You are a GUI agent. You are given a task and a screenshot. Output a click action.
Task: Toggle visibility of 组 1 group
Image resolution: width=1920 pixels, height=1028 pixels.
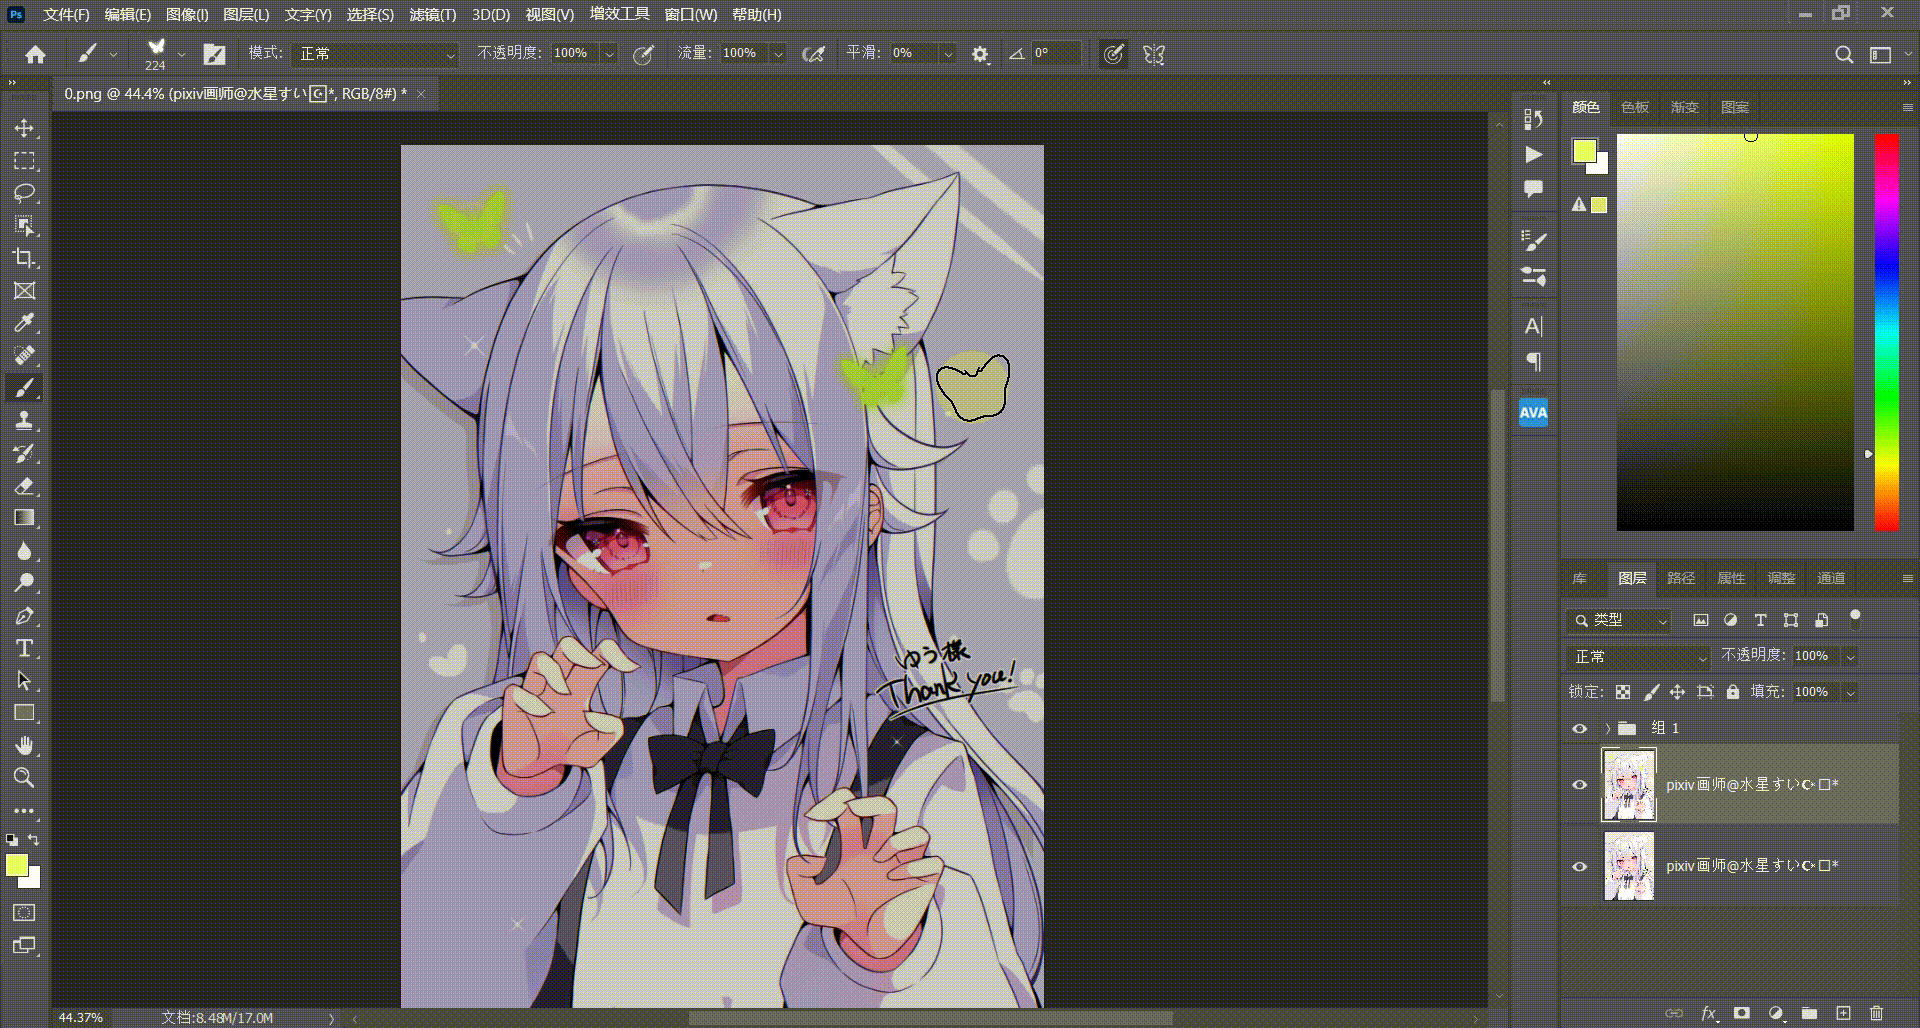(x=1580, y=728)
